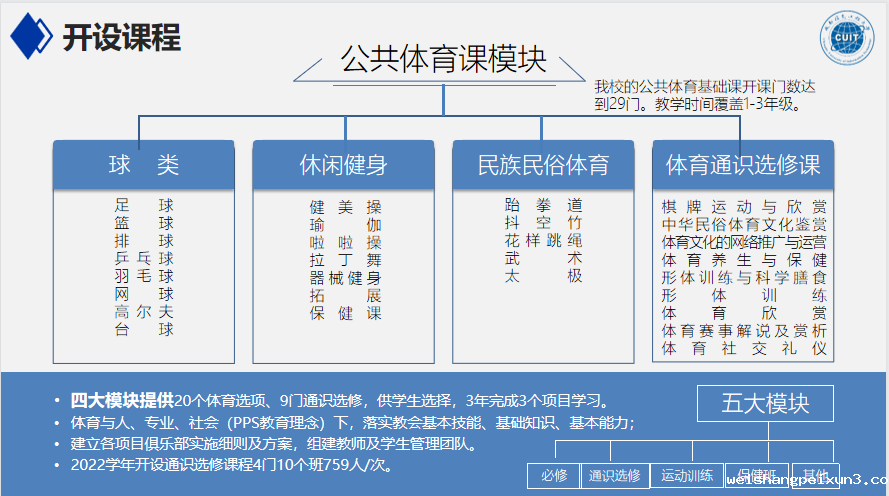Click the 保健班 box
Screen dimensions: 889x496
coord(757,475)
